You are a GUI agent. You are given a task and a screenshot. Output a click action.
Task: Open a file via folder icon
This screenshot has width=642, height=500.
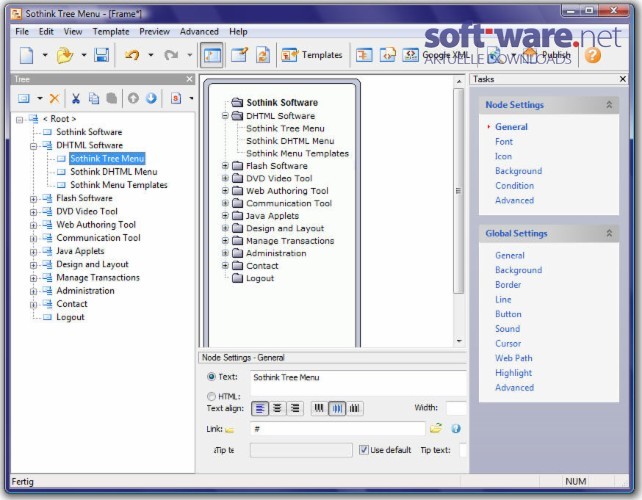(x=65, y=55)
